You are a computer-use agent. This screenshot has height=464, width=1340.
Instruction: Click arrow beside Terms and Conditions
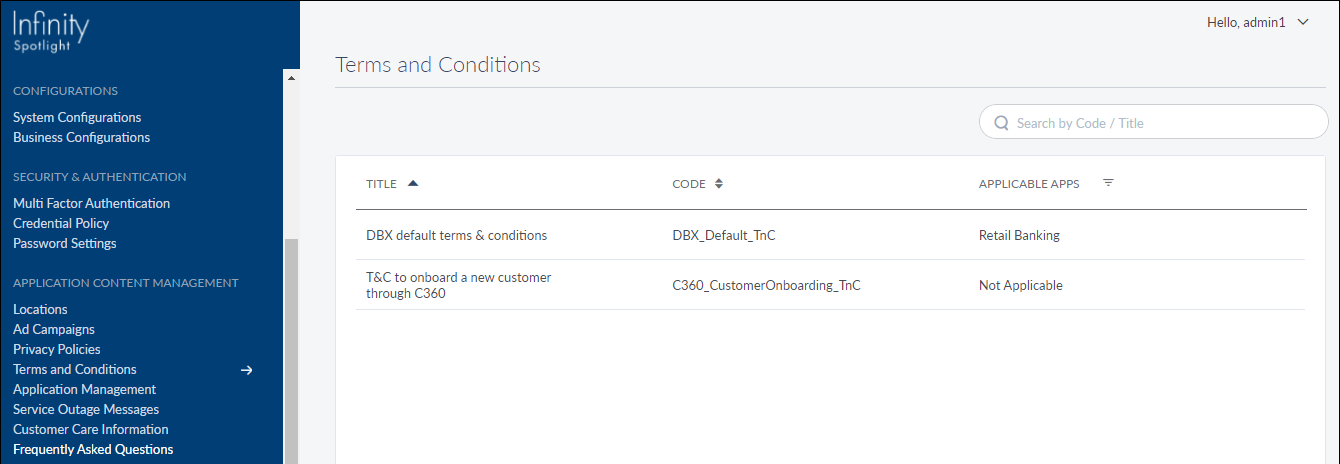coord(247,370)
